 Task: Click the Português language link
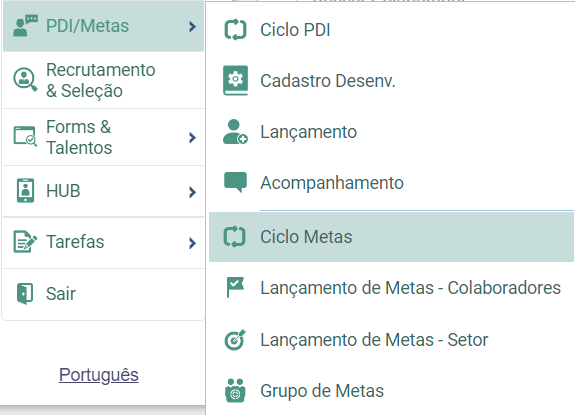click(x=99, y=375)
